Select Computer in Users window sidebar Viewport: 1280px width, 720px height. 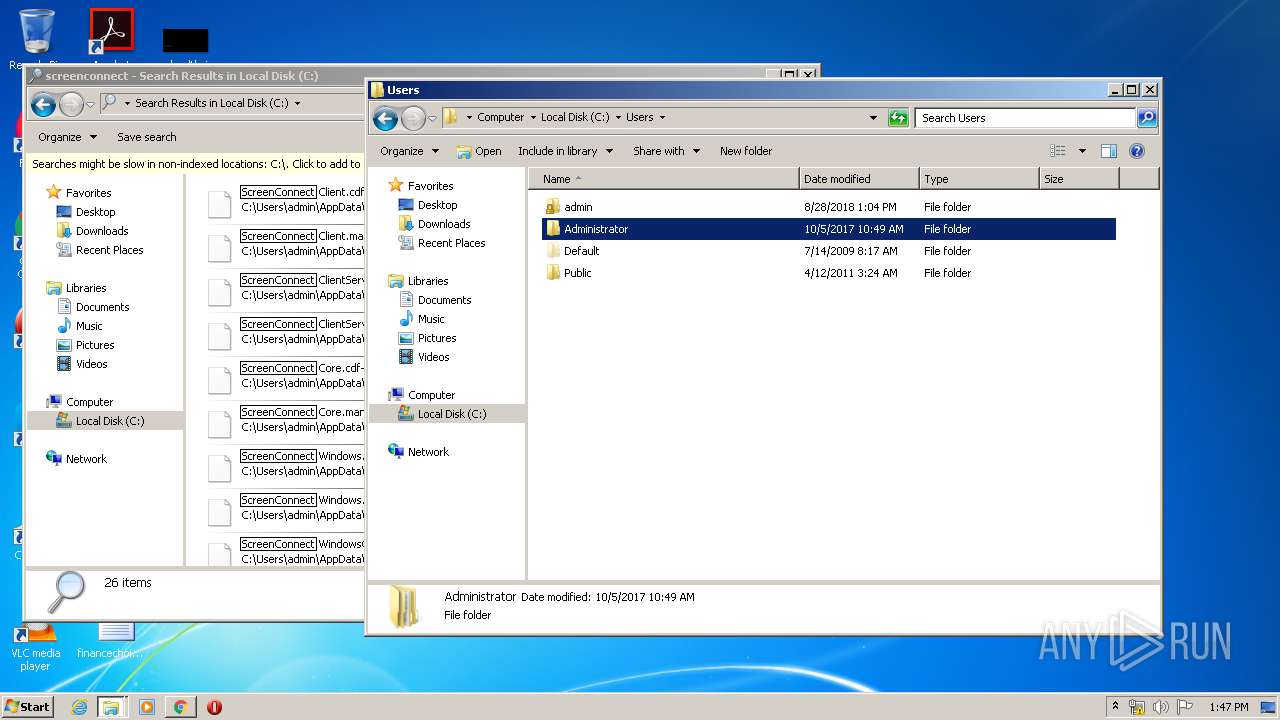(x=431, y=395)
